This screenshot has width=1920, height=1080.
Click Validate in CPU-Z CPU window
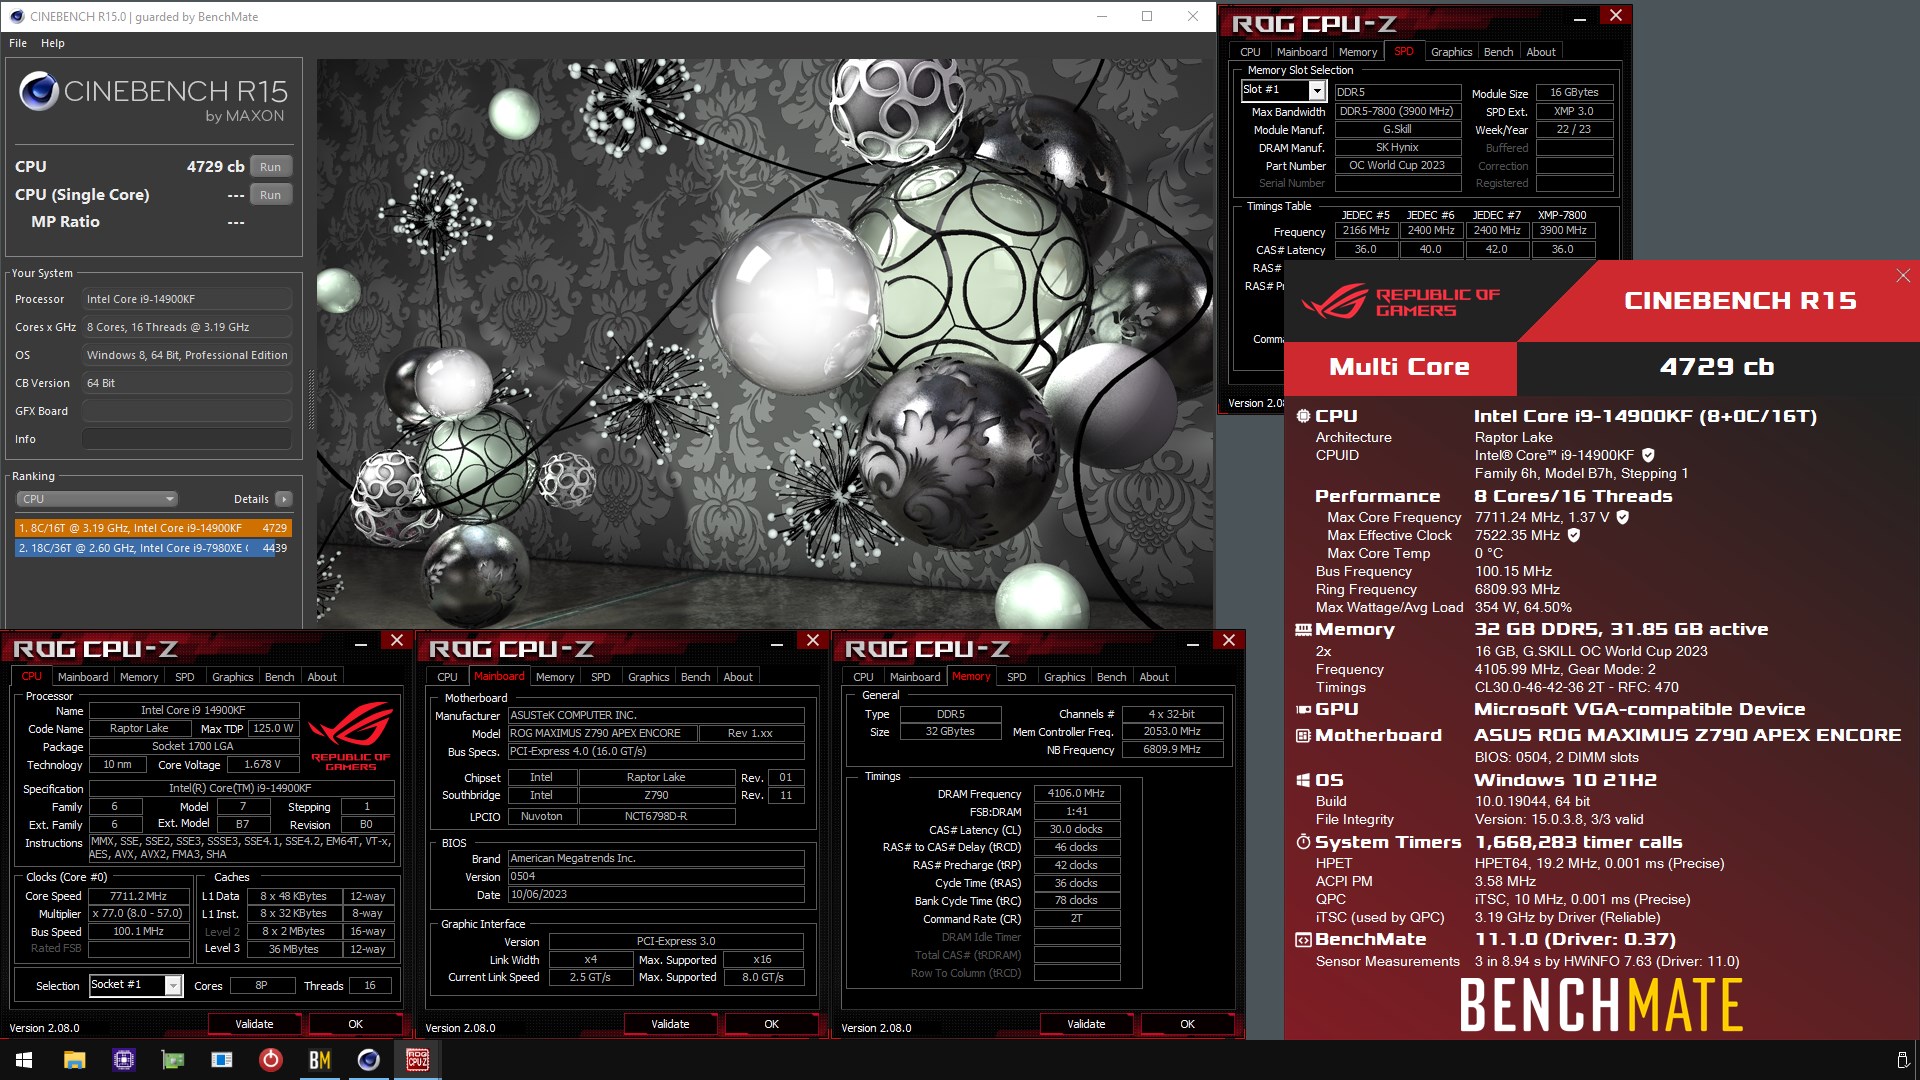point(254,1024)
